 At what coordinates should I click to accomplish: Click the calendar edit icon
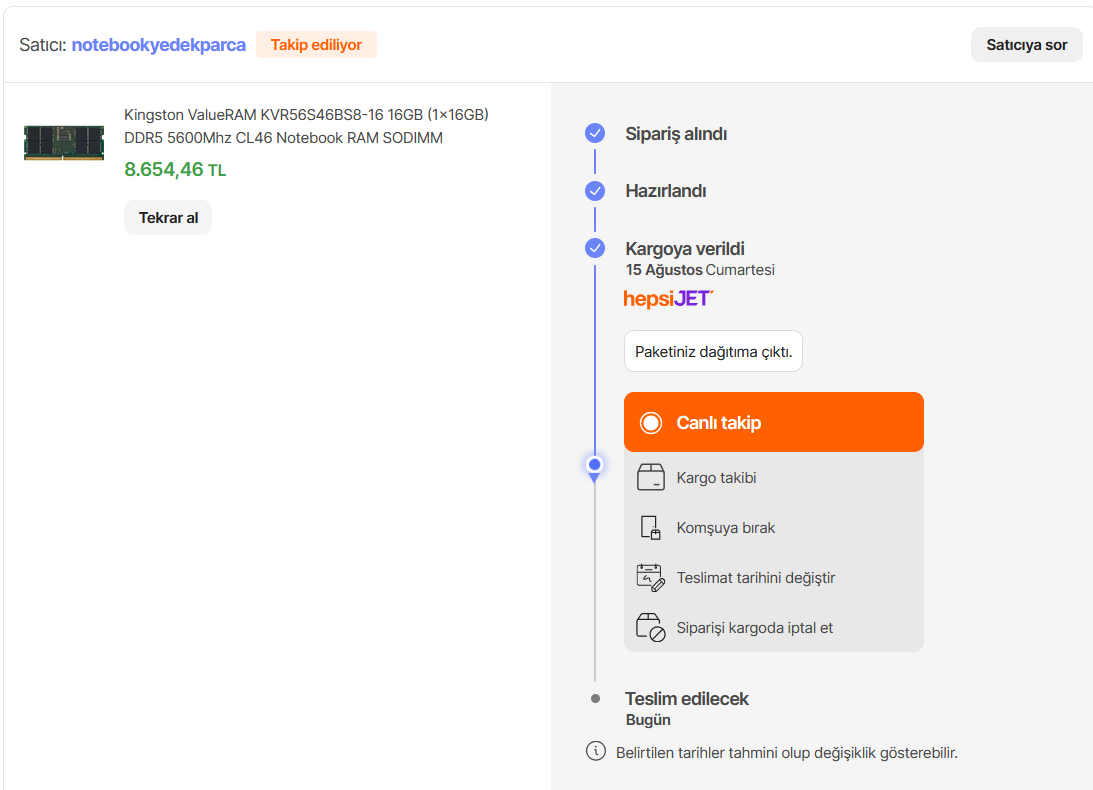[650, 578]
